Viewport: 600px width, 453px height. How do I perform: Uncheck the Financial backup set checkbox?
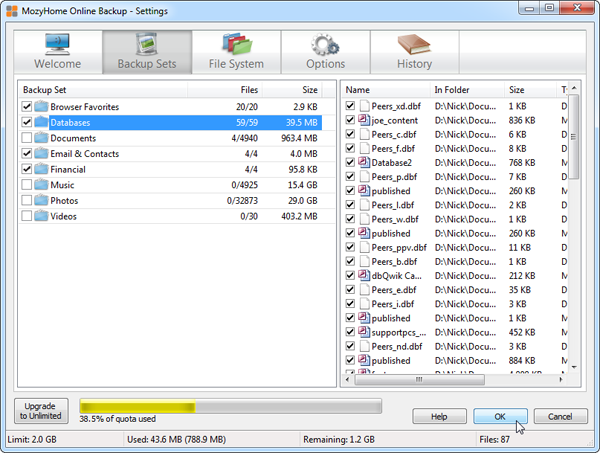(27, 169)
